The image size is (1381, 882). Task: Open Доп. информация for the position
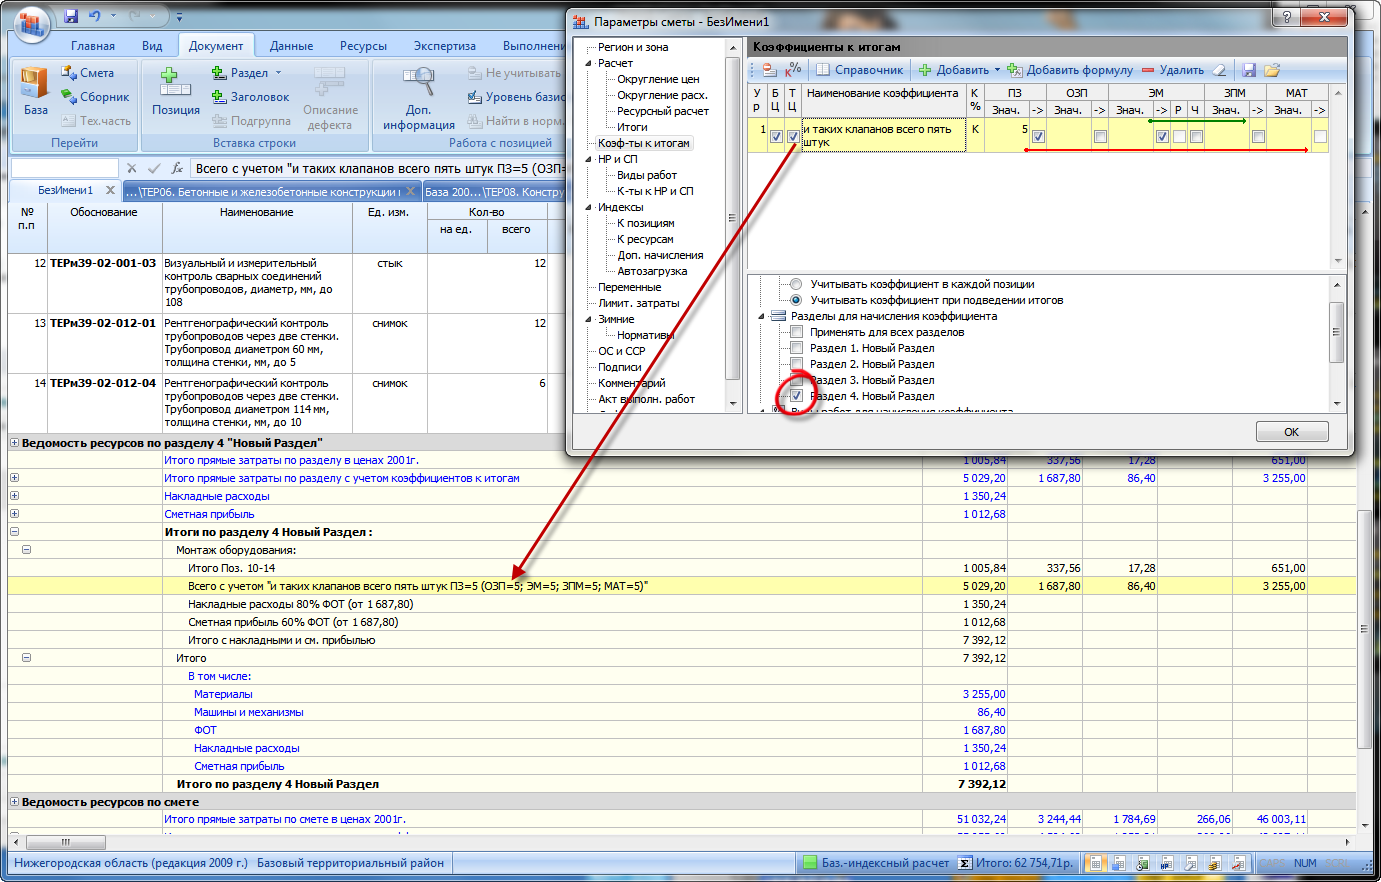click(419, 98)
